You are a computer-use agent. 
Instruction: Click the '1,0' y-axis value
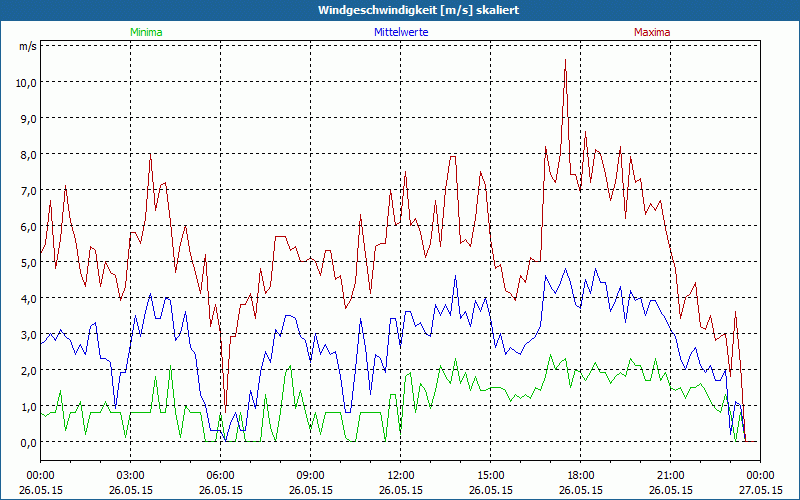point(28,407)
